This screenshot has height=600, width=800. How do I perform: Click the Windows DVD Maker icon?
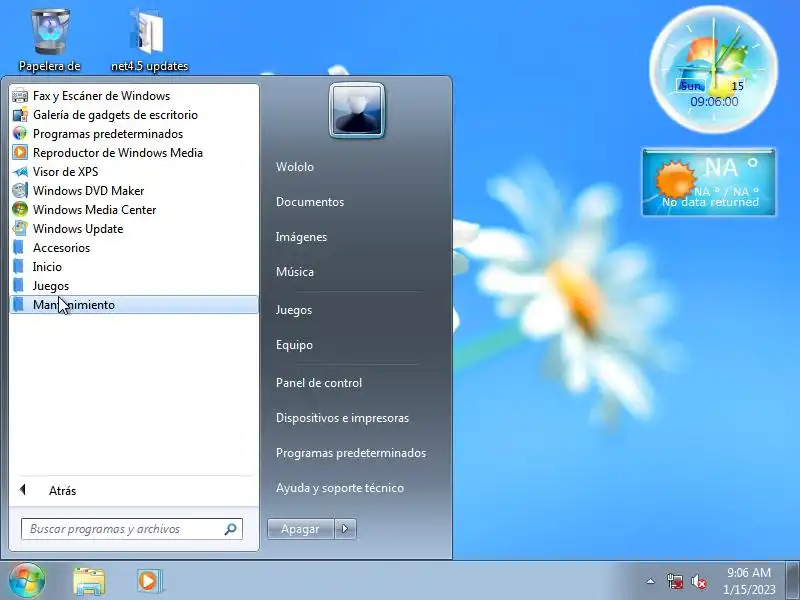[x=20, y=191]
